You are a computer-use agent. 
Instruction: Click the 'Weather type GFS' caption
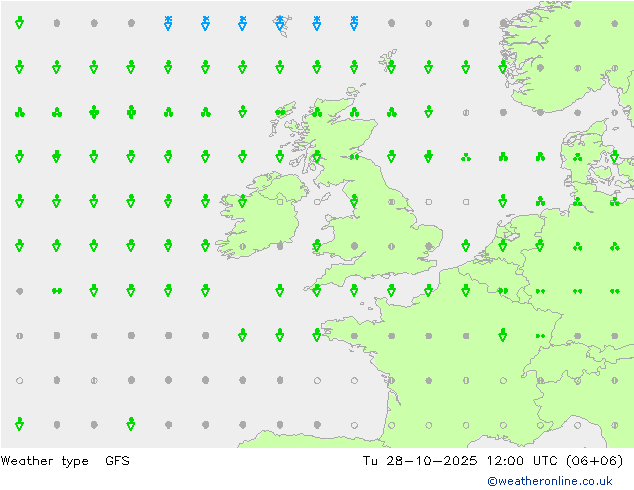point(65,461)
